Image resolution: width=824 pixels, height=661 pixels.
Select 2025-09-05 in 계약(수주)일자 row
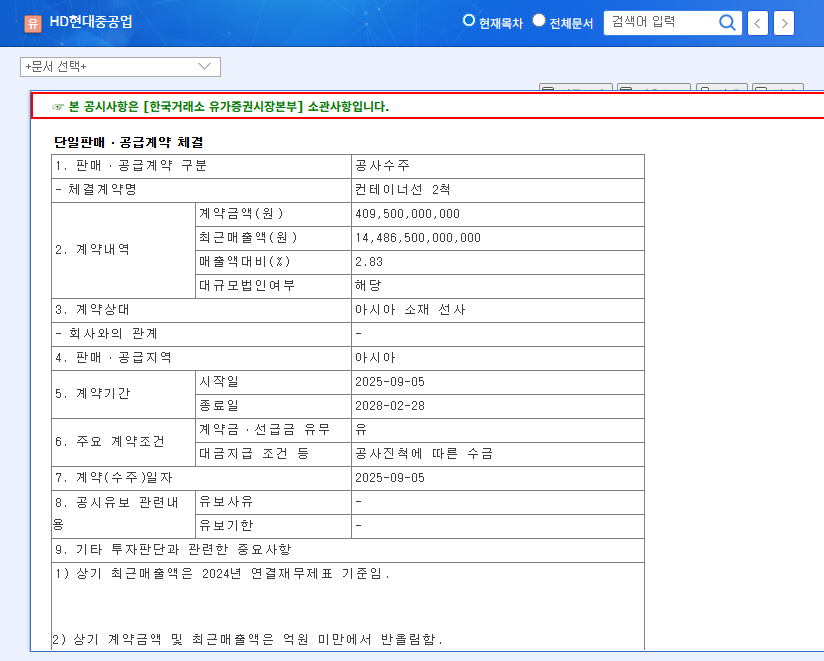click(390, 478)
